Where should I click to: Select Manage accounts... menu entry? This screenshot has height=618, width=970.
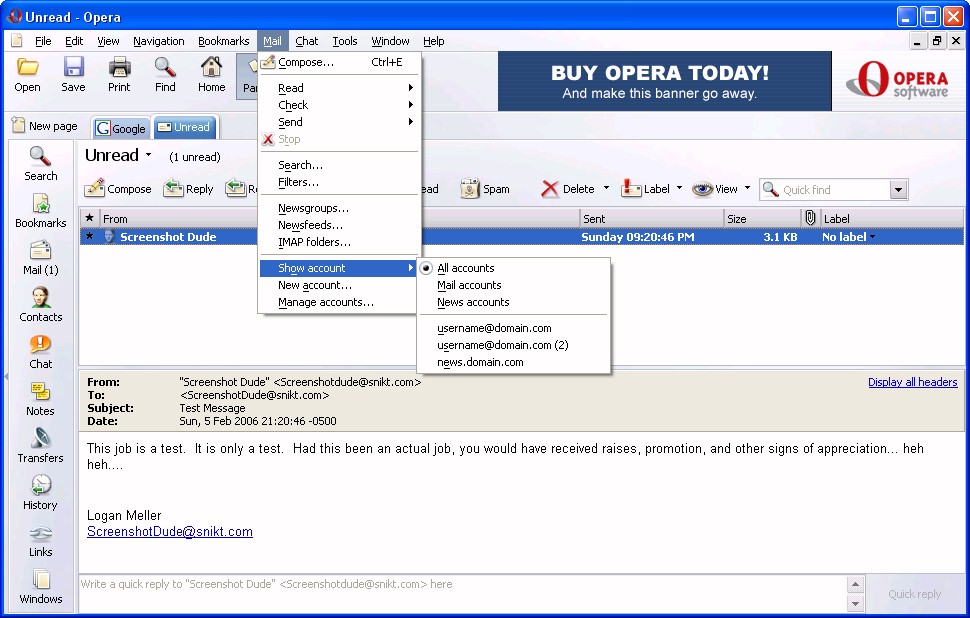click(325, 302)
